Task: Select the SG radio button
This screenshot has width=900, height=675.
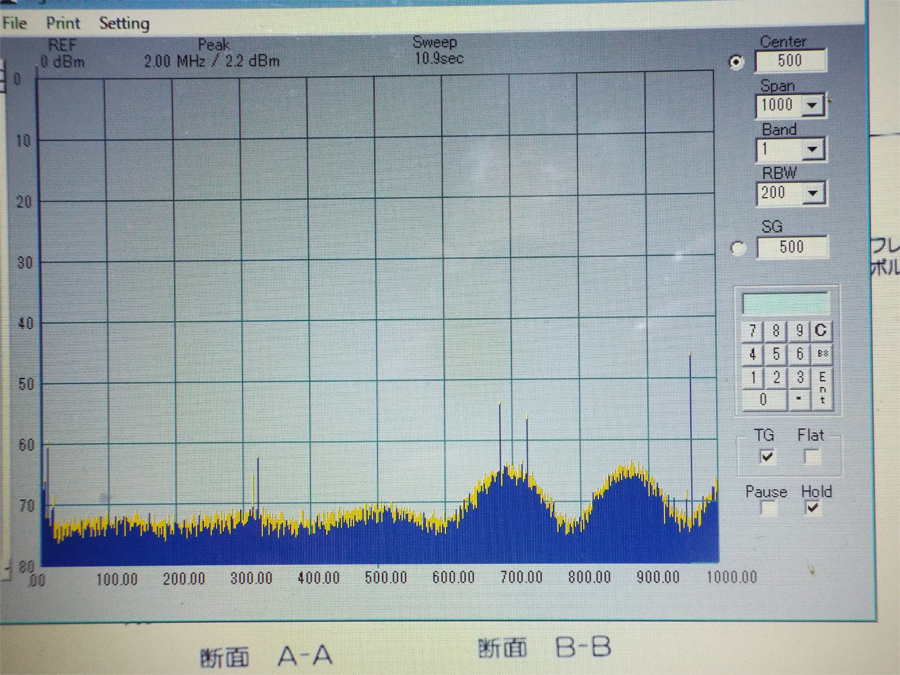Action: pos(739,248)
